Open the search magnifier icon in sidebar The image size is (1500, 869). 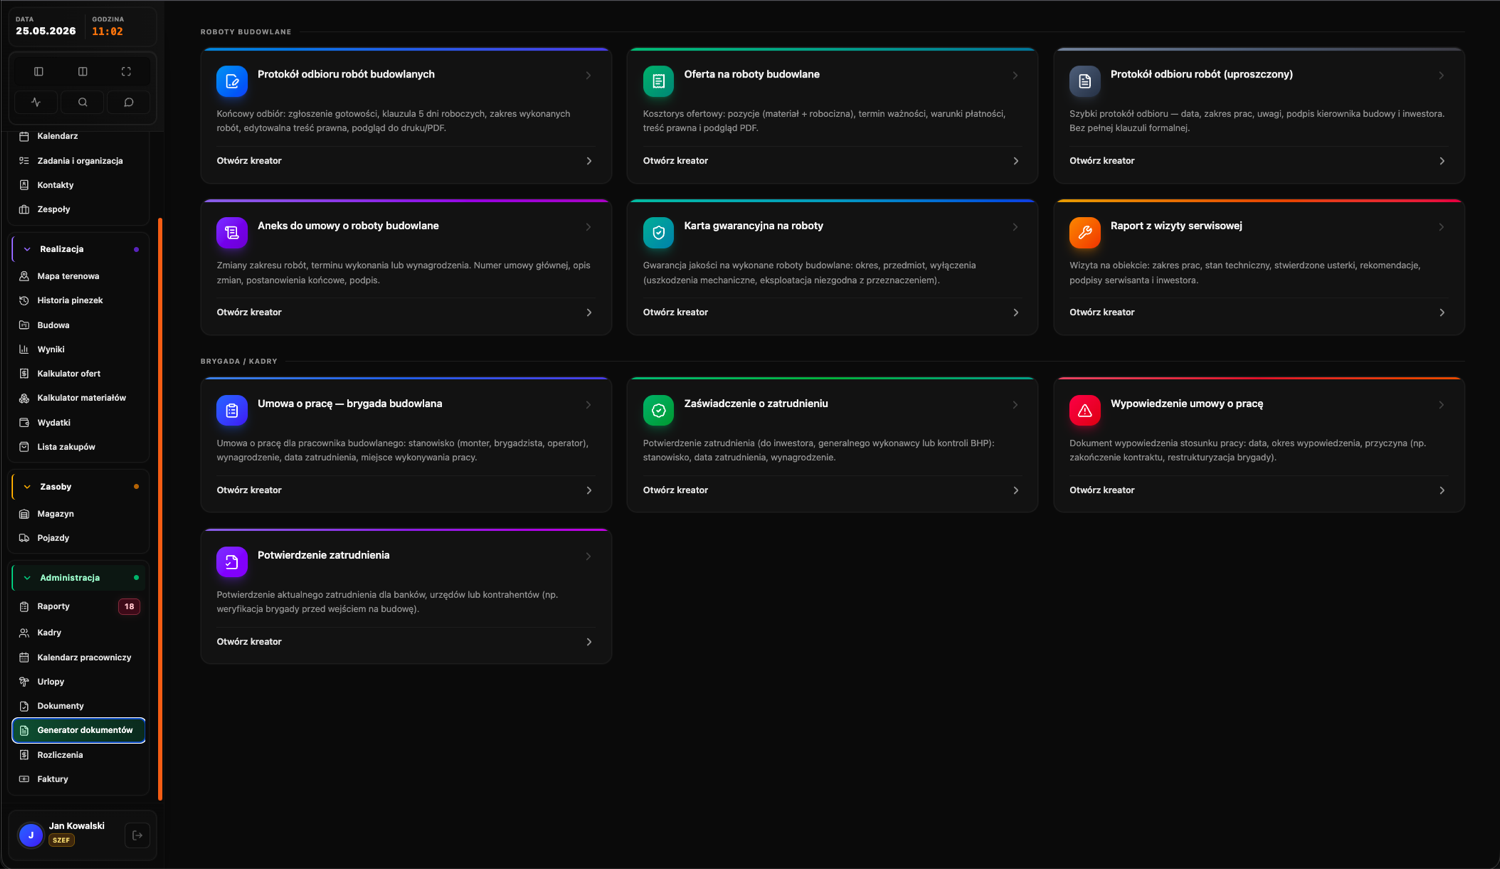click(82, 102)
